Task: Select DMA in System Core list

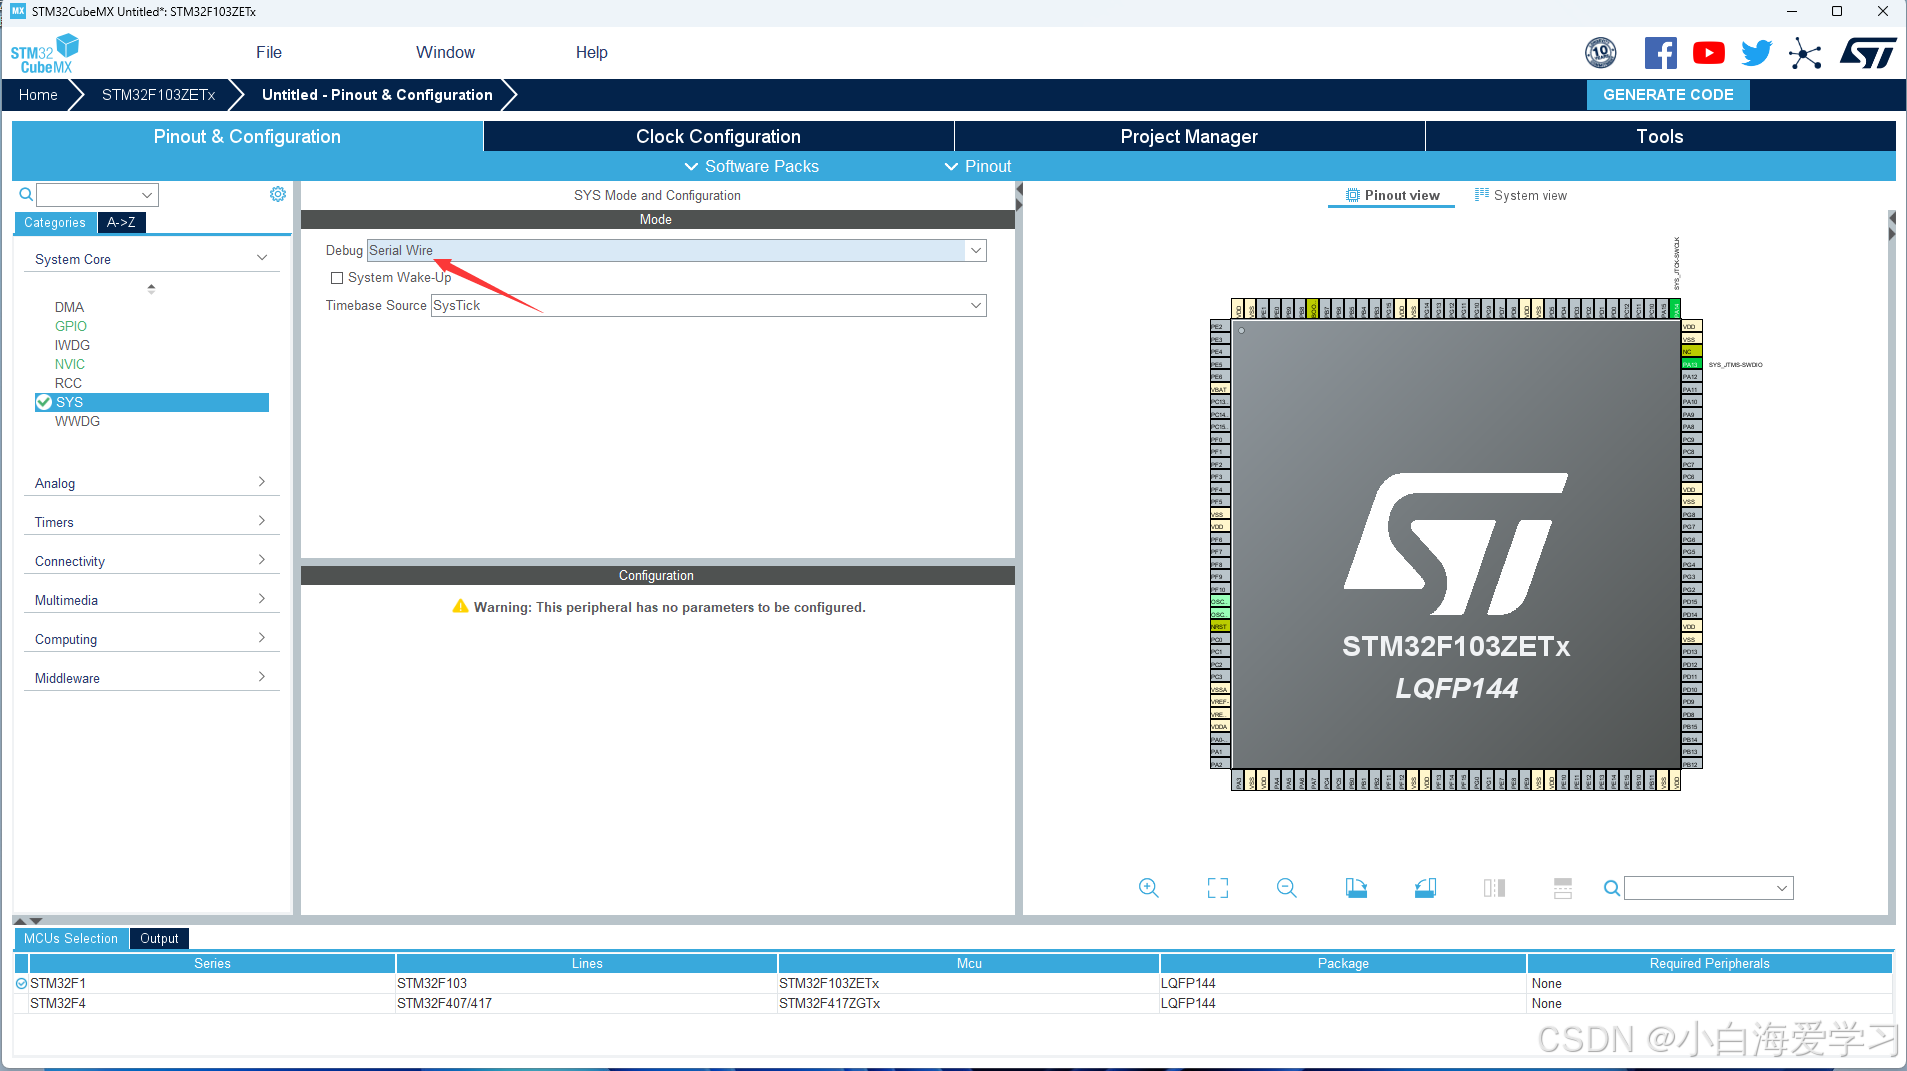Action: [69, 307]
